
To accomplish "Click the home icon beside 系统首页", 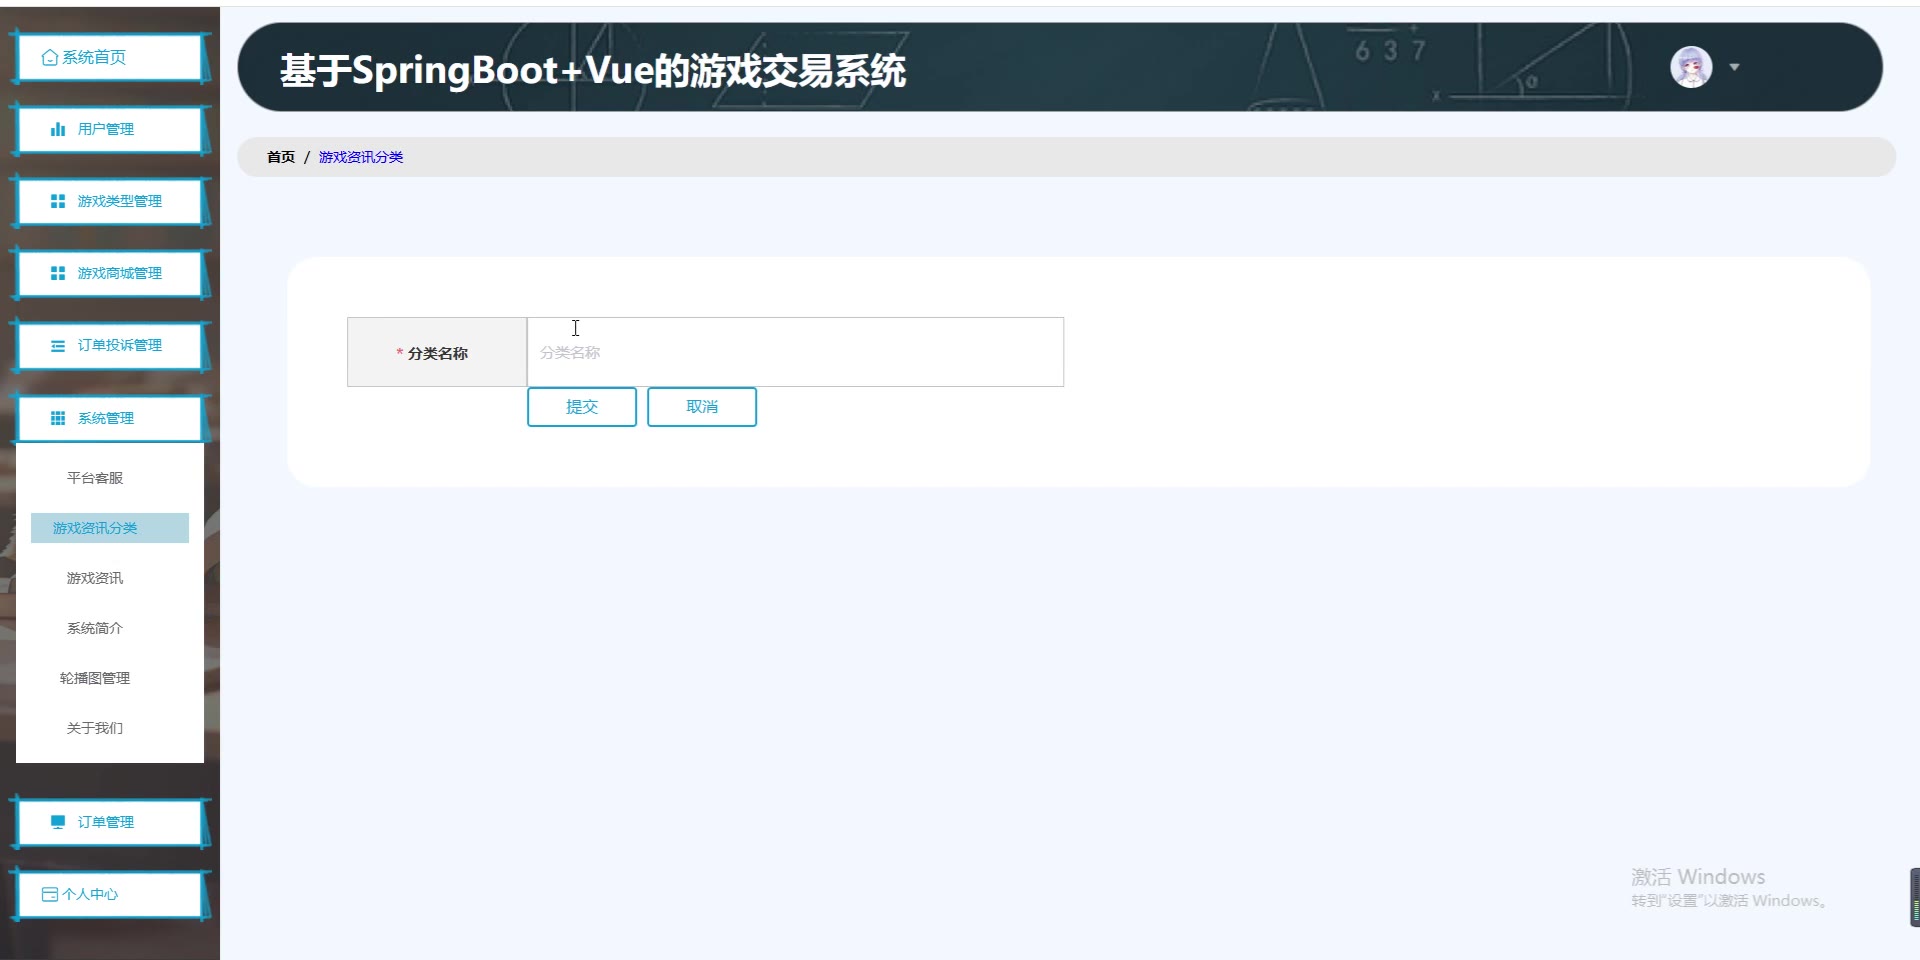I will click(x=50, y=58).
